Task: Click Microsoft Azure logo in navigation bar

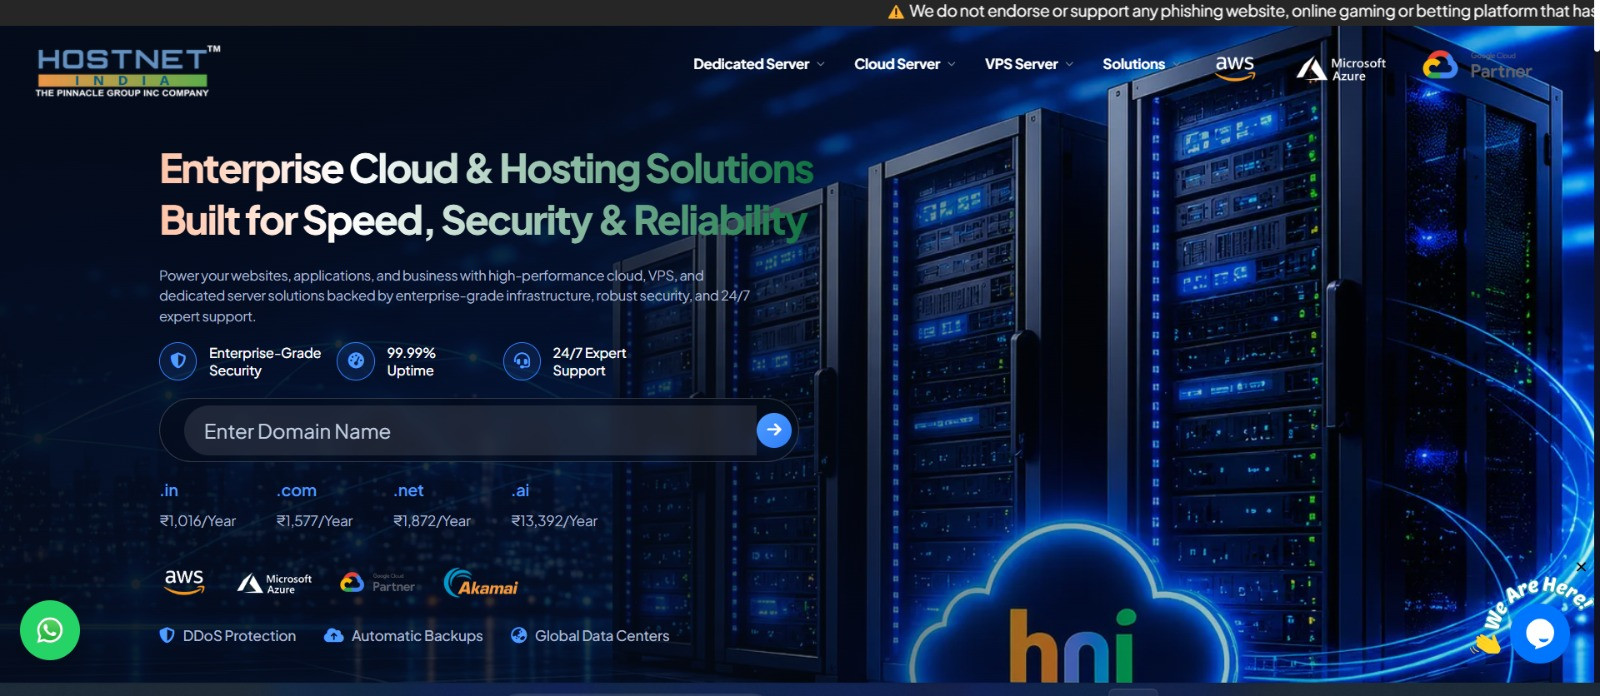Action: (x=1341, y=68)
